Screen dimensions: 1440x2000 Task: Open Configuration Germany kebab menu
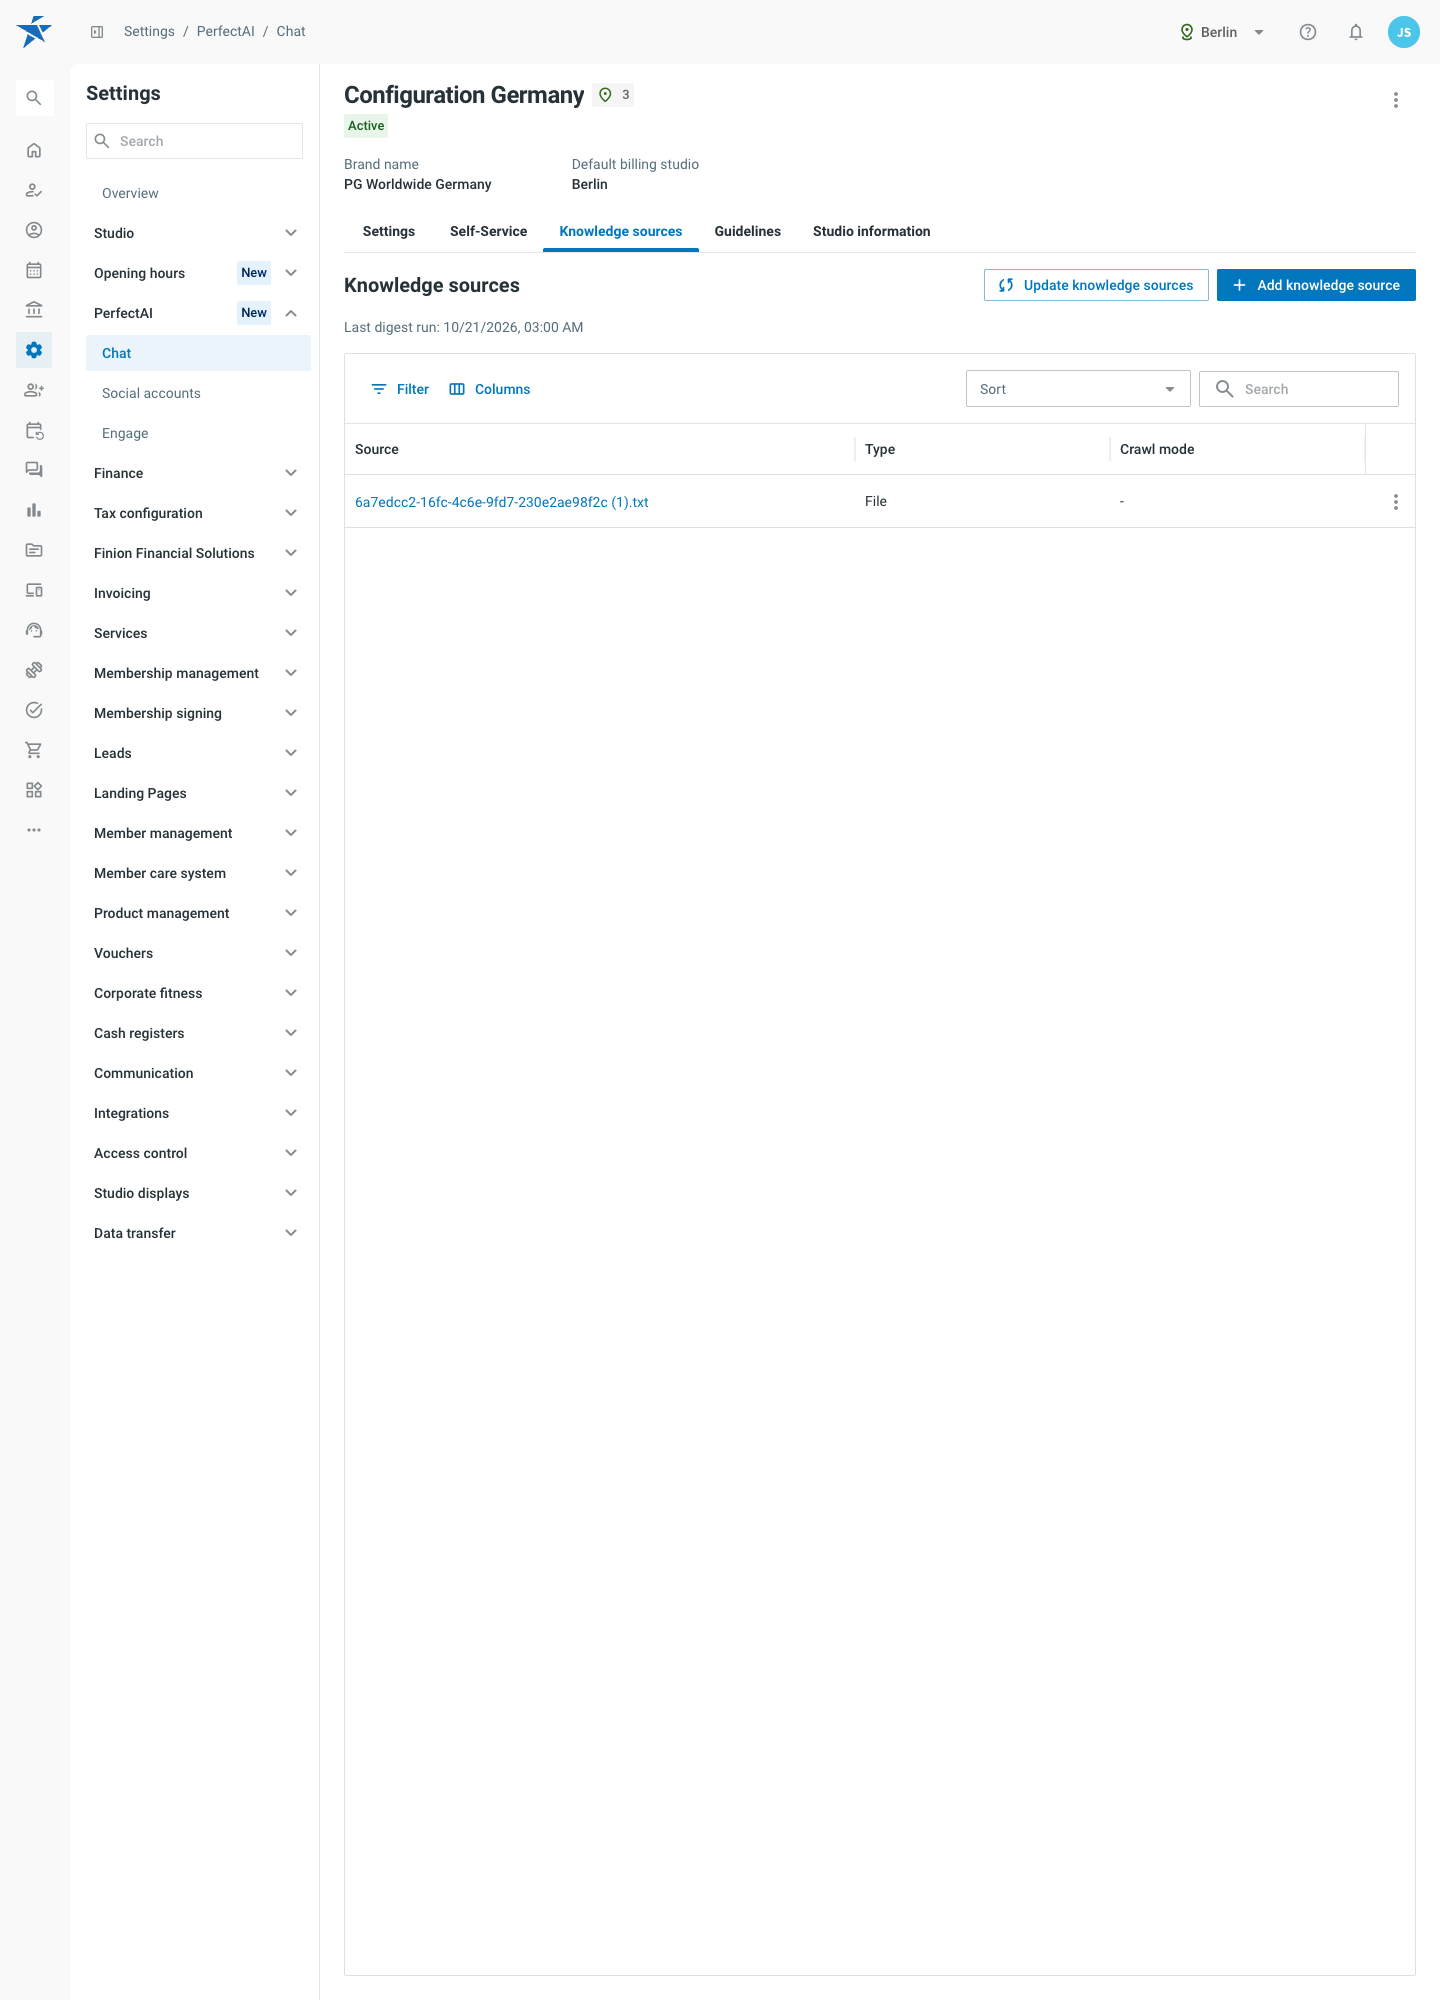(1396, 100)
